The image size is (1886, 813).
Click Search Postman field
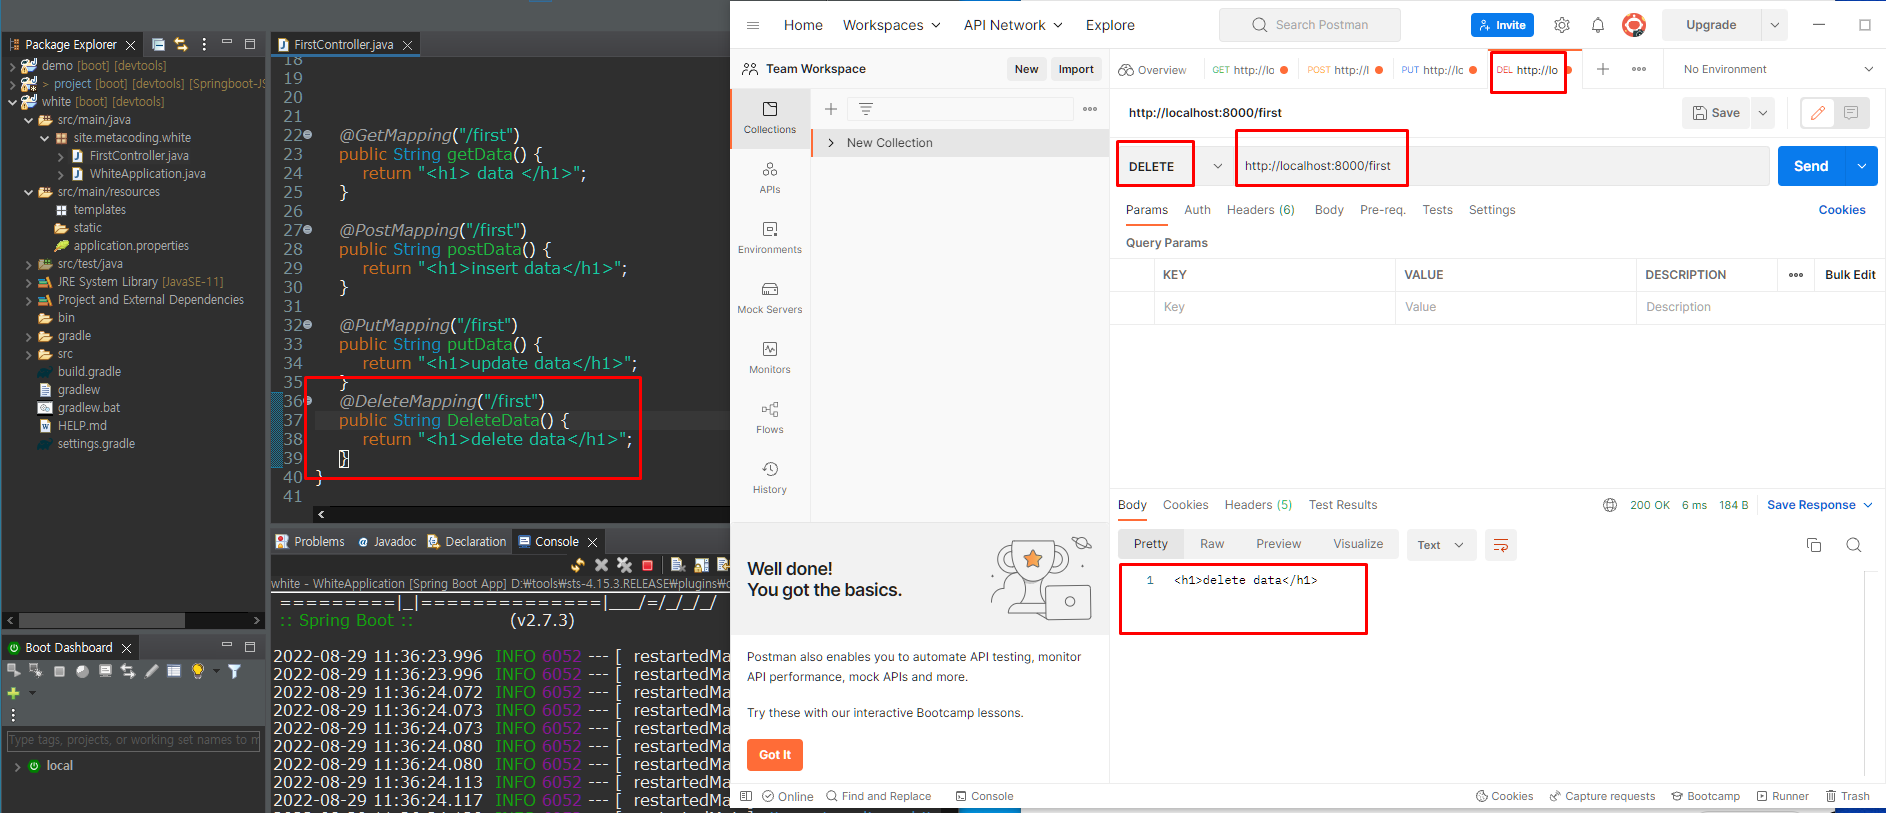point(1309,25)
